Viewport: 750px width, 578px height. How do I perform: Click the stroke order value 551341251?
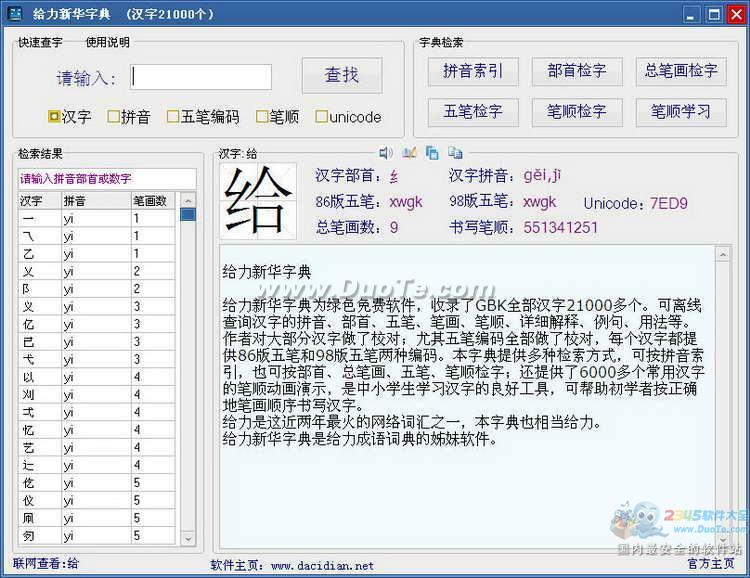point(561,227)
